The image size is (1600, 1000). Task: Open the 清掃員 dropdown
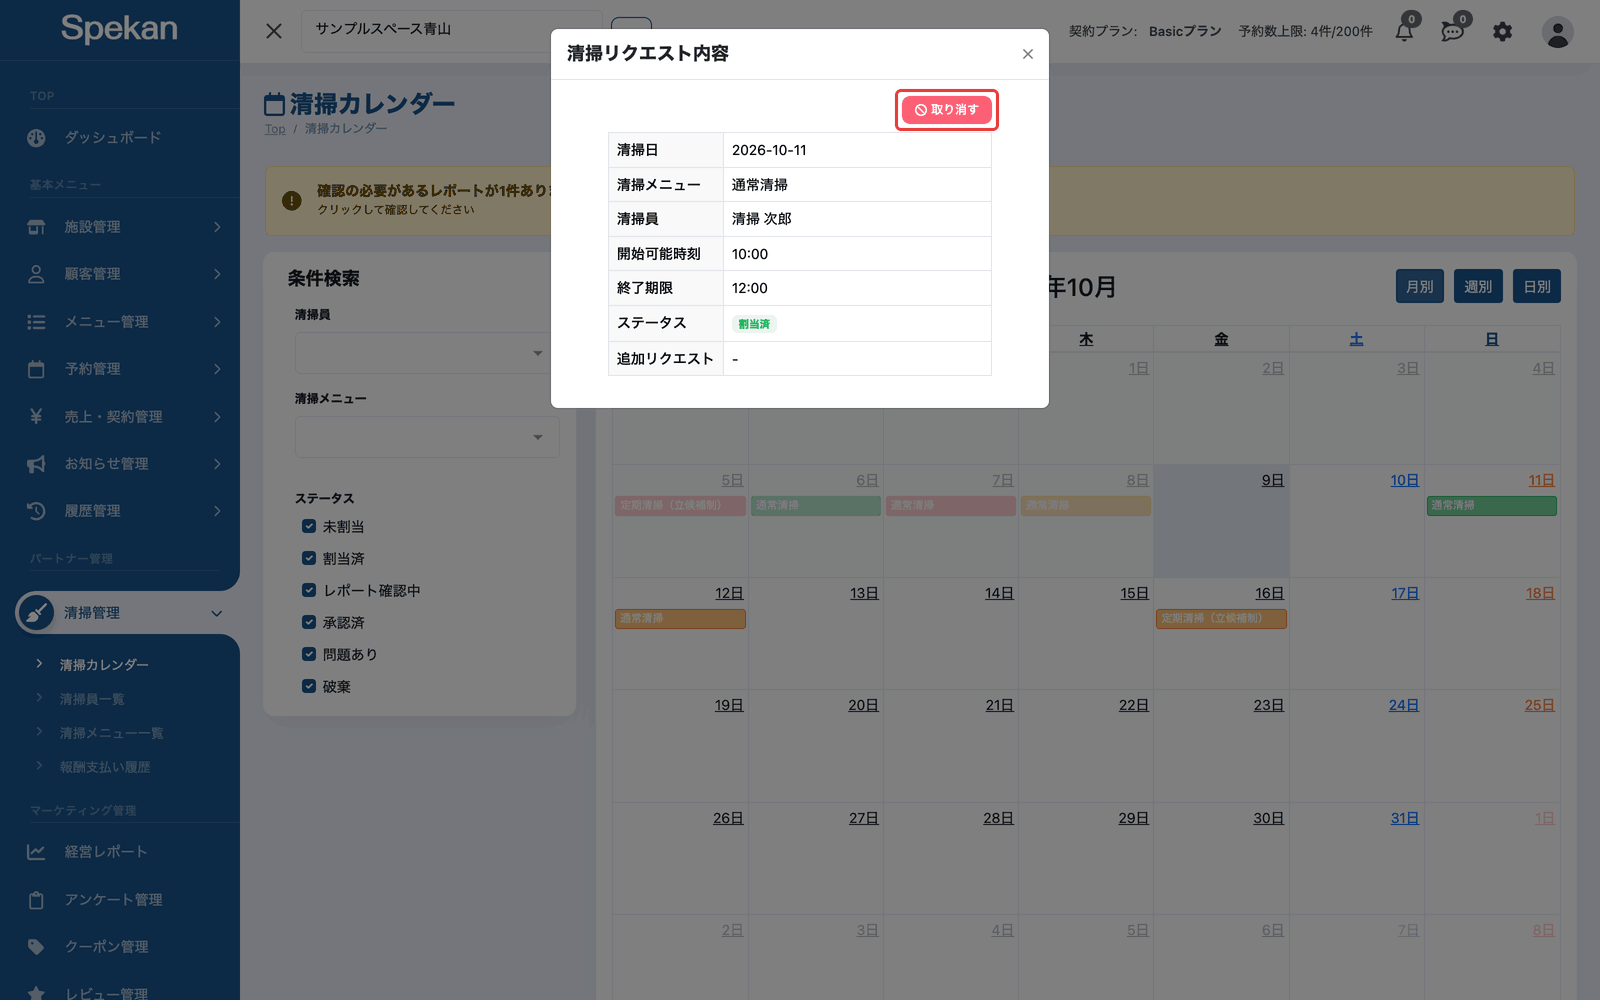[x=427, y=353]
